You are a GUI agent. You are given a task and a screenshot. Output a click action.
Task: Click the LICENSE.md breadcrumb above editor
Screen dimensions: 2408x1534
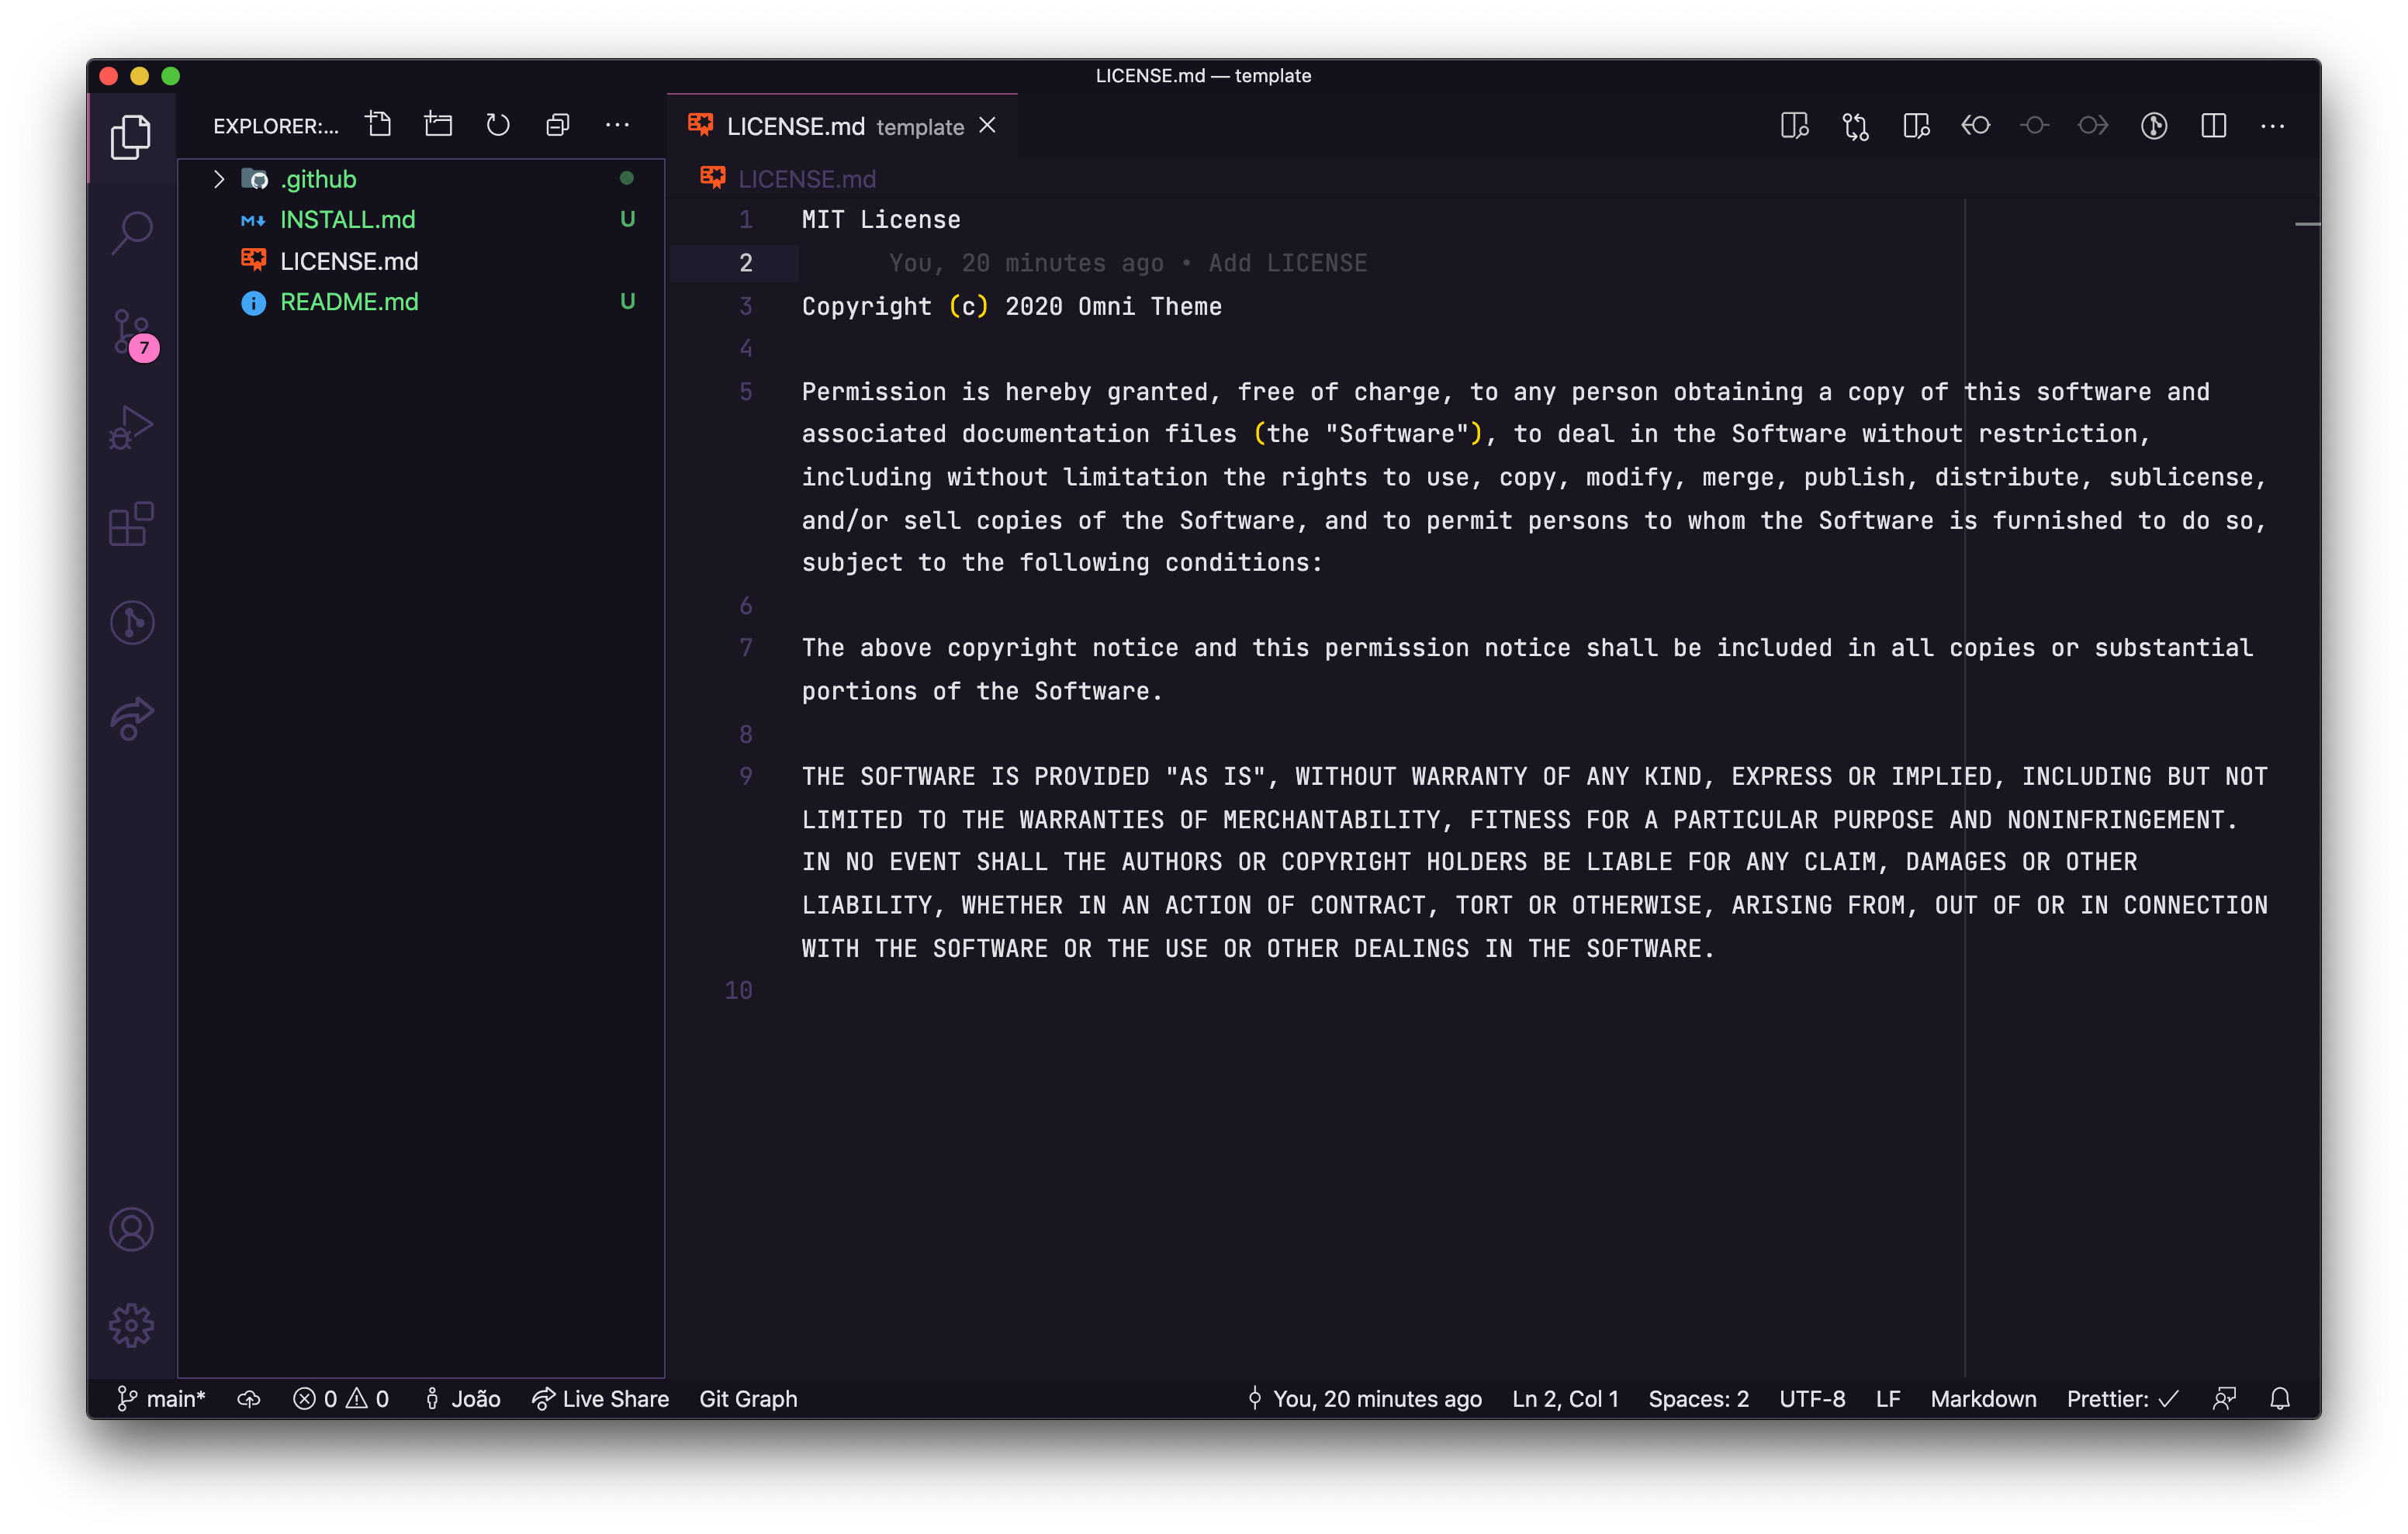click(x=806, y=179)
